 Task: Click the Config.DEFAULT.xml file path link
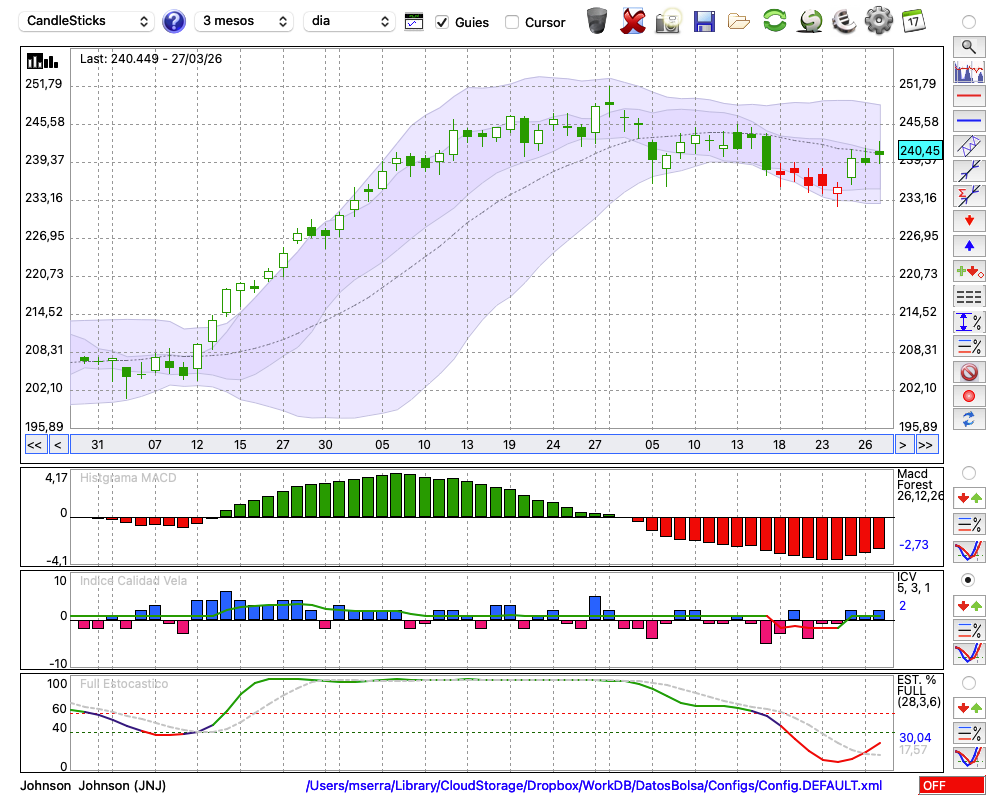[594, 785]
